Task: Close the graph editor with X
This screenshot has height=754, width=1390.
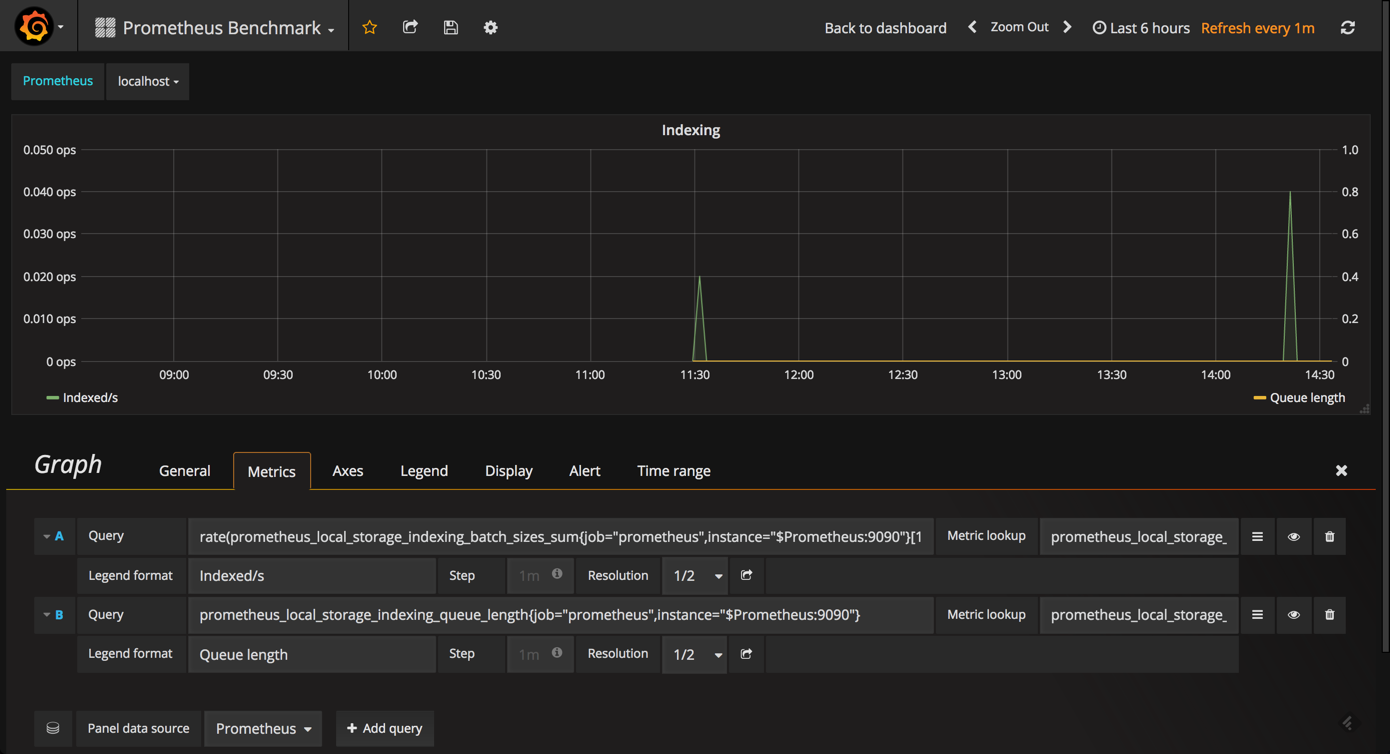Action: pos(1342,470)
